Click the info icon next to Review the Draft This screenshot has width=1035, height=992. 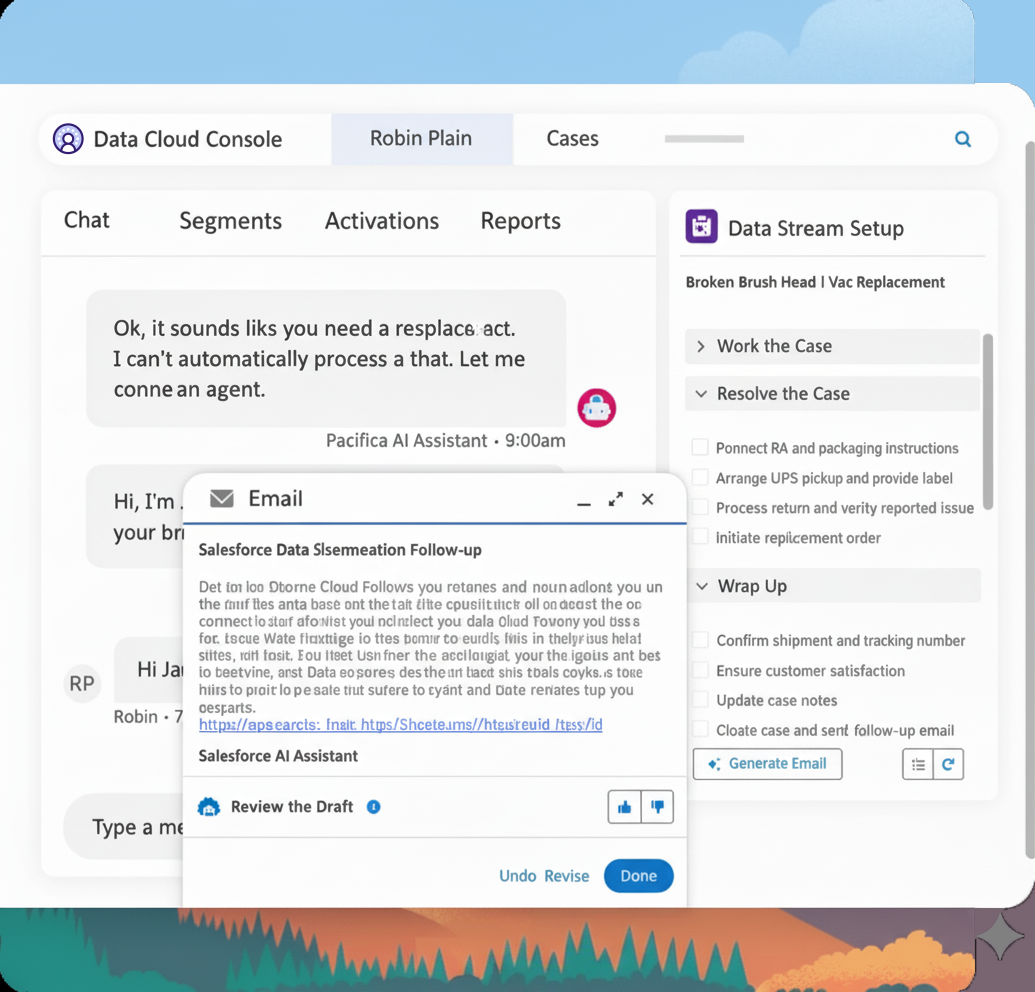(373, 807)
